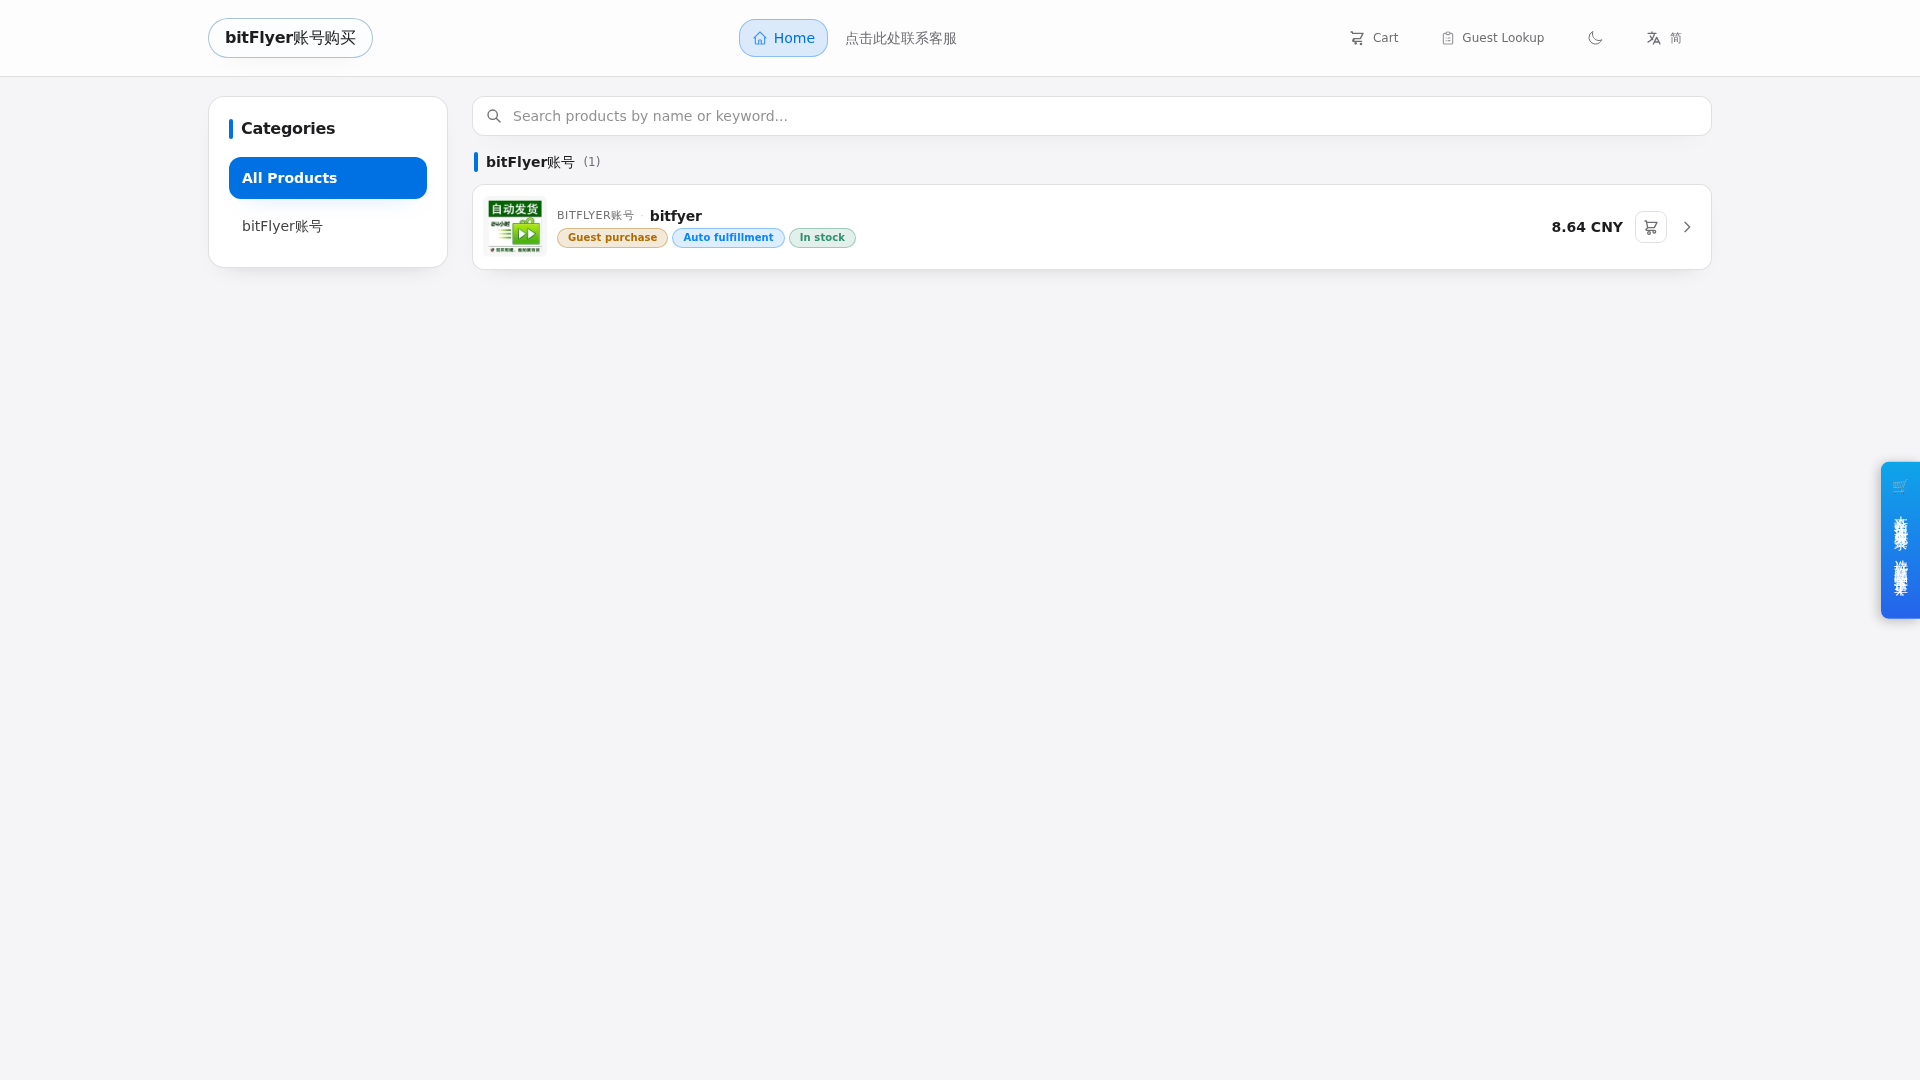Viewport: 1920px width, 1080px height.
Task: Expand bitfyer product details with the chevron
Action: click(1687, 227)
